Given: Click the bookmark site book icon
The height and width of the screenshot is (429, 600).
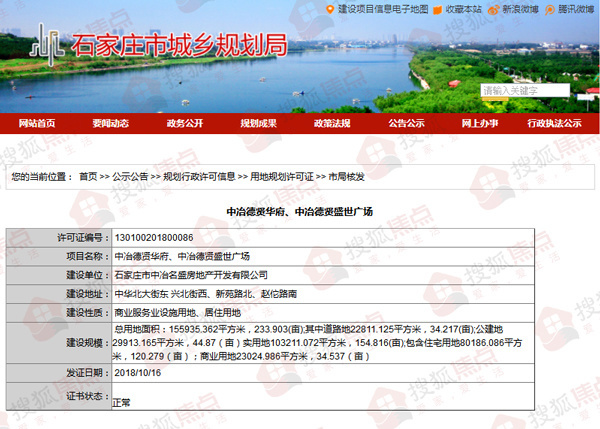Looking at the screenshot, I should [x=437, y=8].
